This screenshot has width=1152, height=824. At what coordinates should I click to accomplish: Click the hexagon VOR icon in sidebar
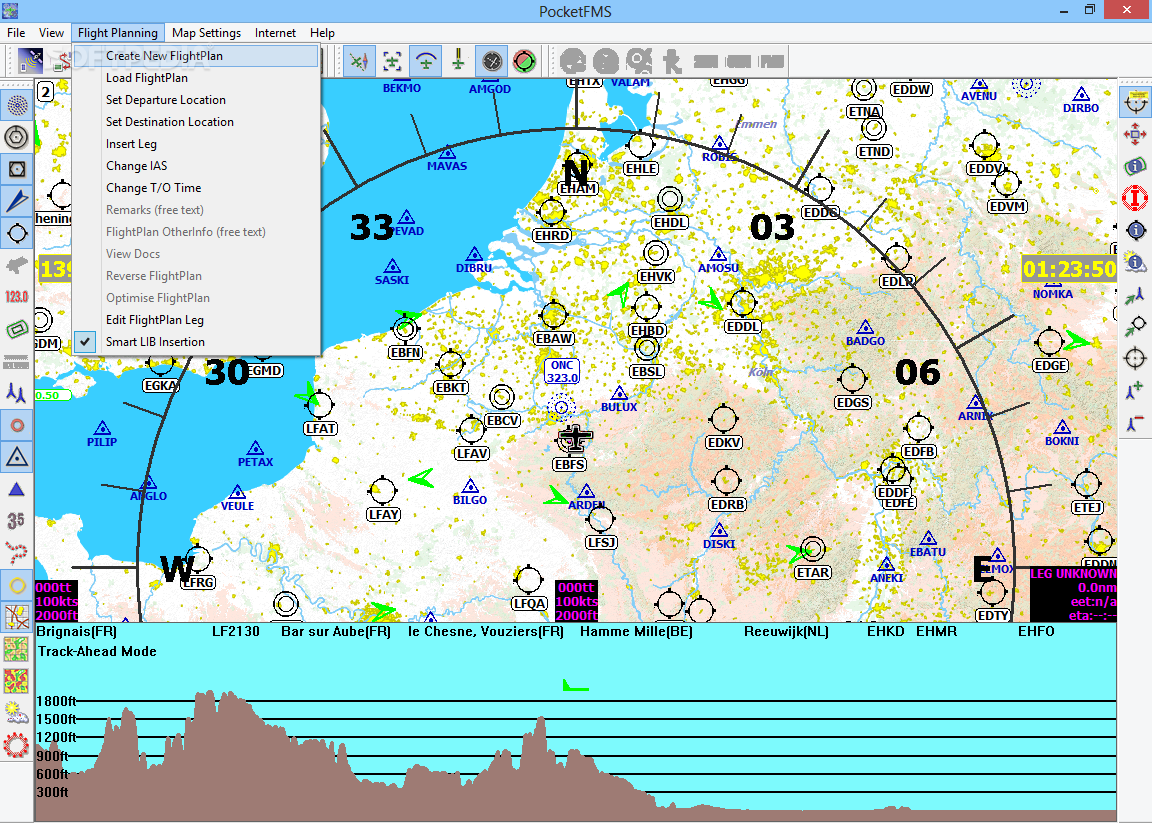pos(17,137)
